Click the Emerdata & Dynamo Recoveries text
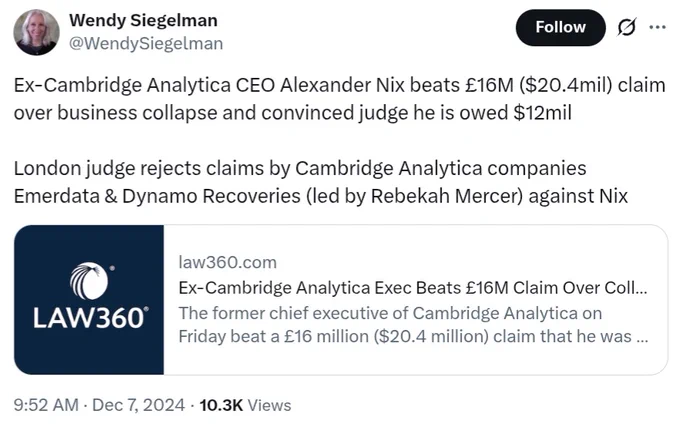The image size is (680, 434). pyautogui.click(x=157, y=196)
